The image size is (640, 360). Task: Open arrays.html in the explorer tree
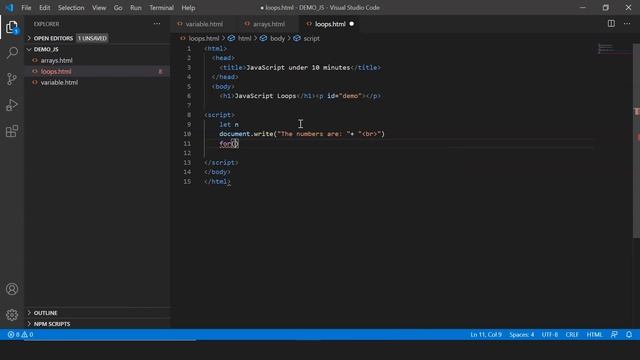coord(56,60)
